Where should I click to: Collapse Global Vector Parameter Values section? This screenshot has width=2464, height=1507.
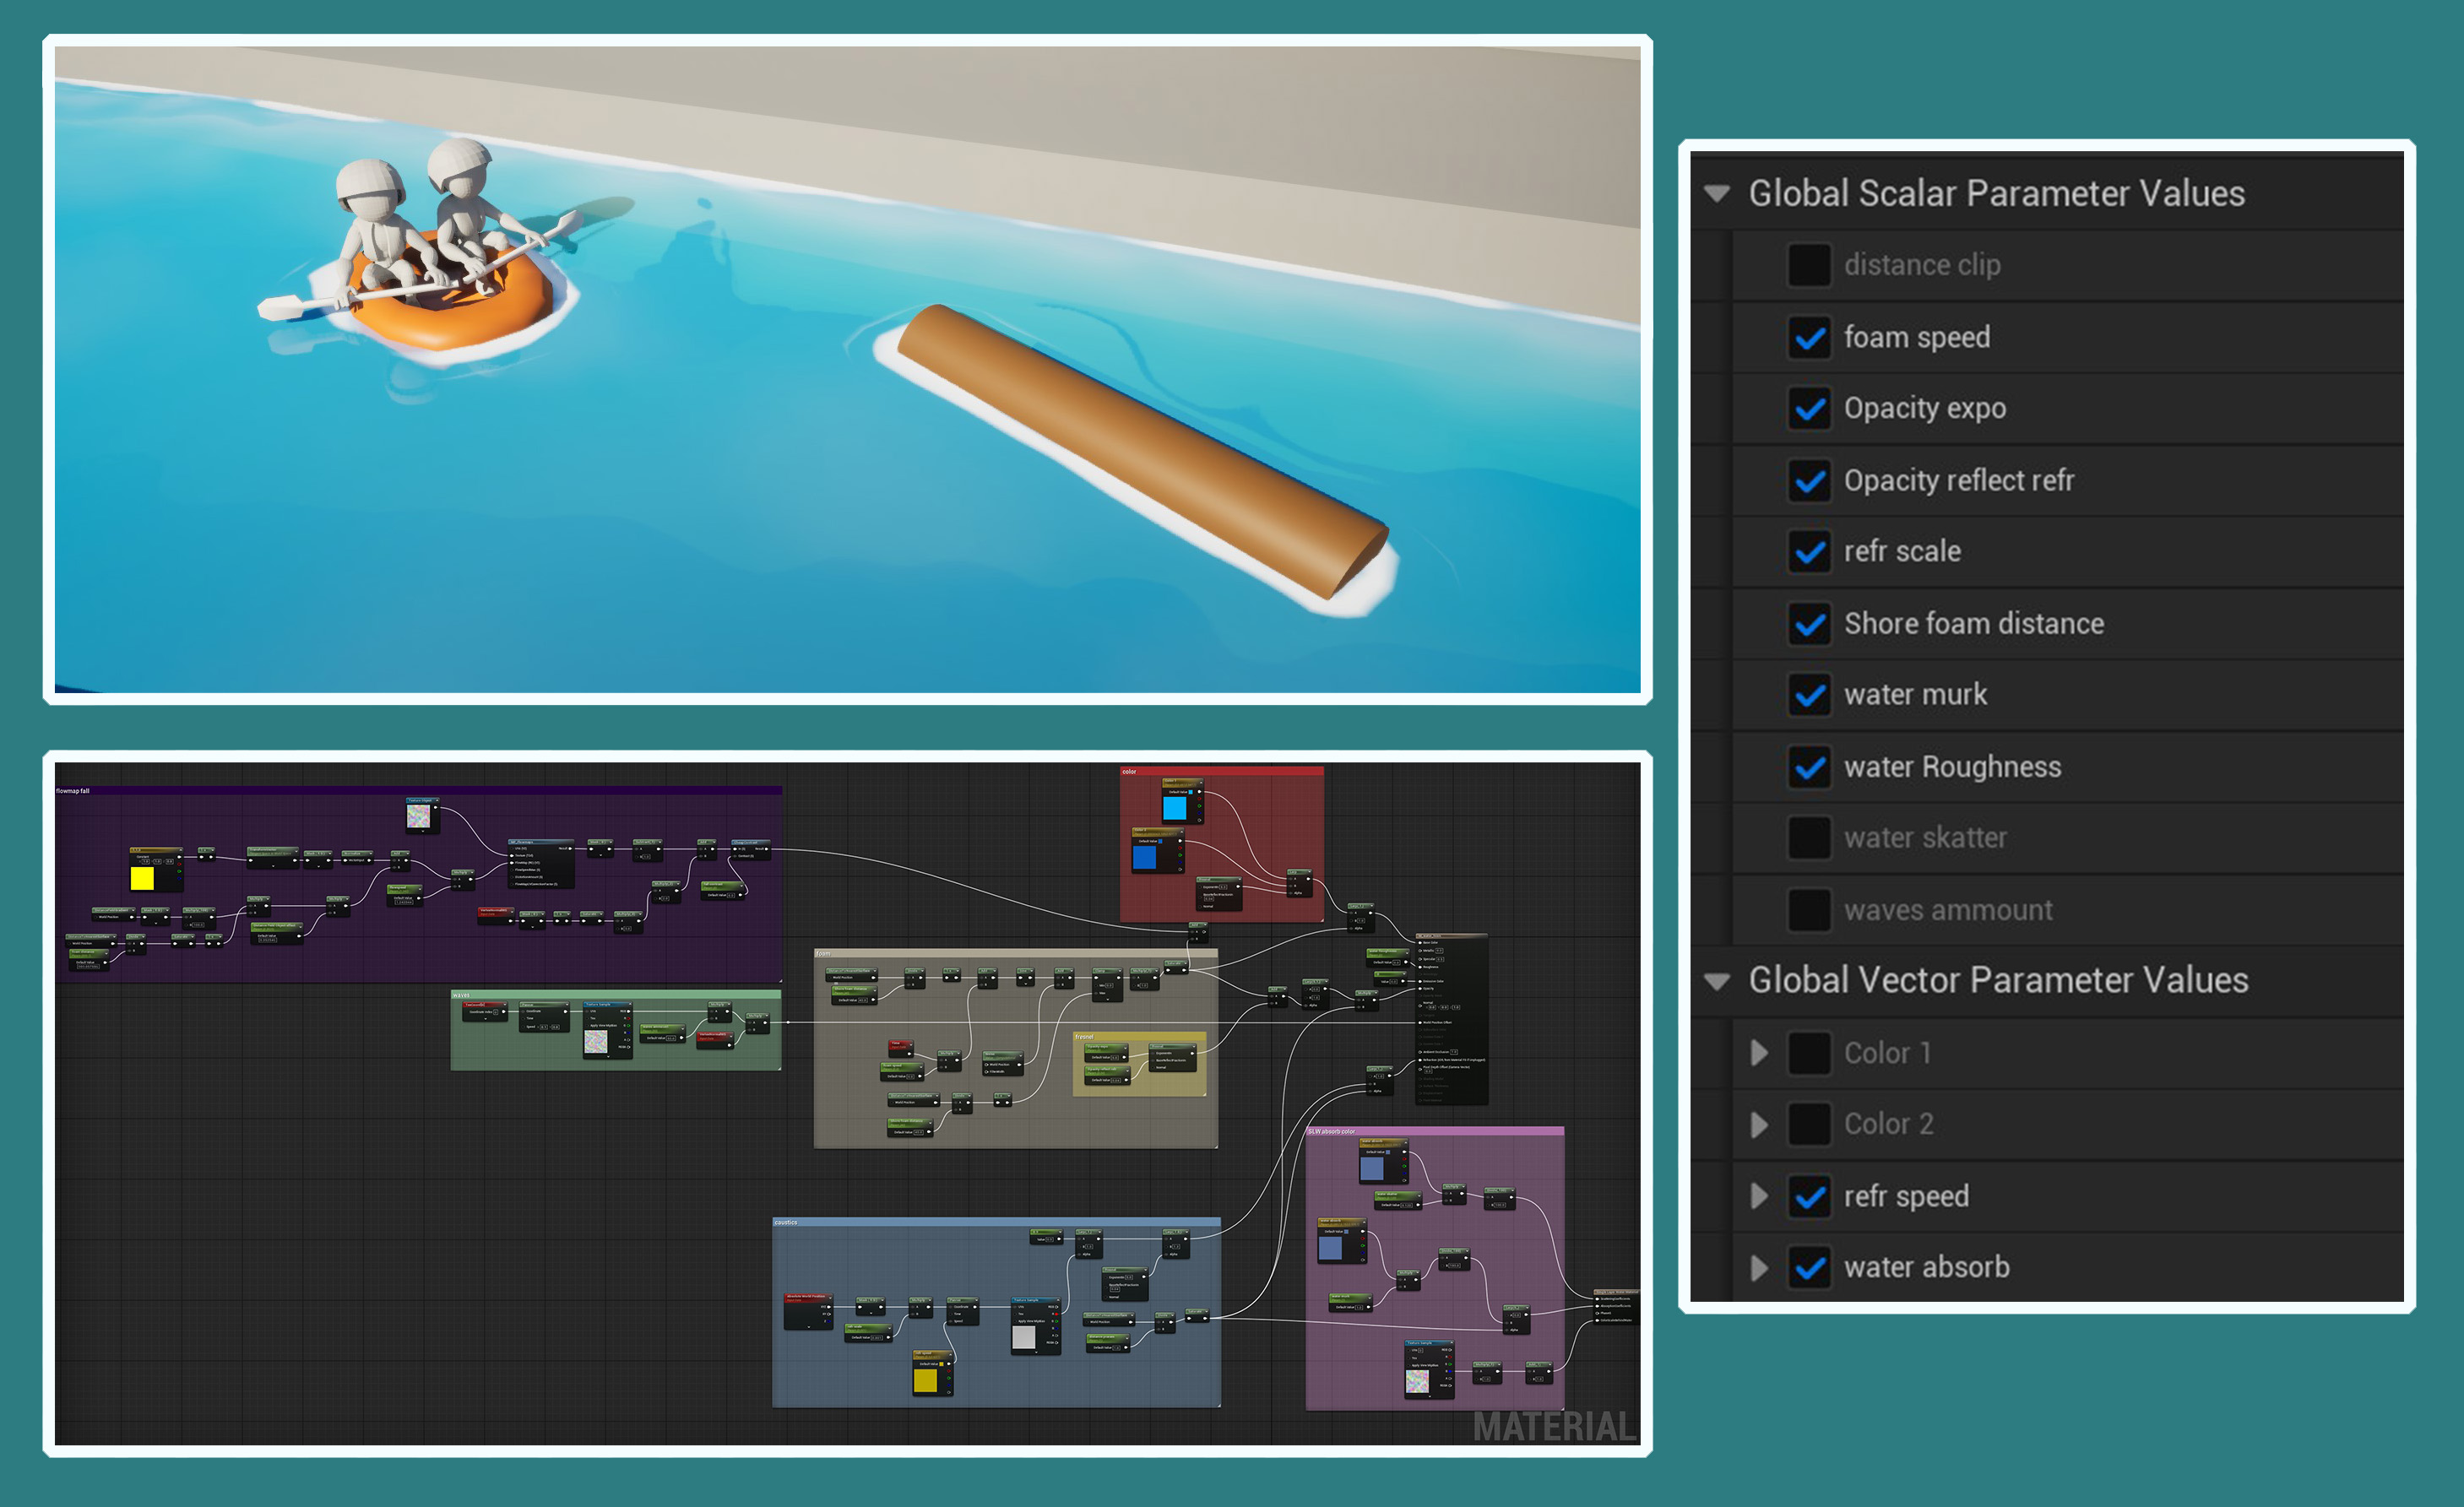[1717, 981]
